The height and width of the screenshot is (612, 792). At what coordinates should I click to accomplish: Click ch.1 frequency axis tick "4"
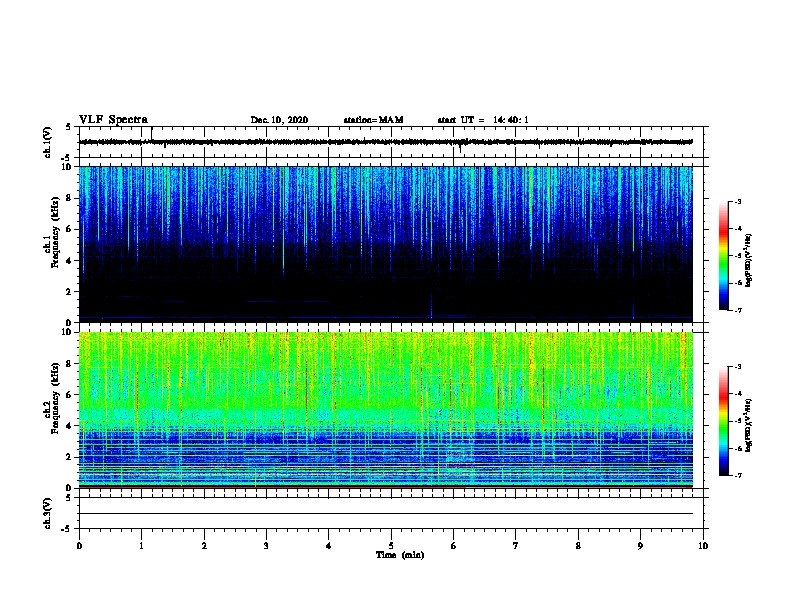click(x=70, y=261)
